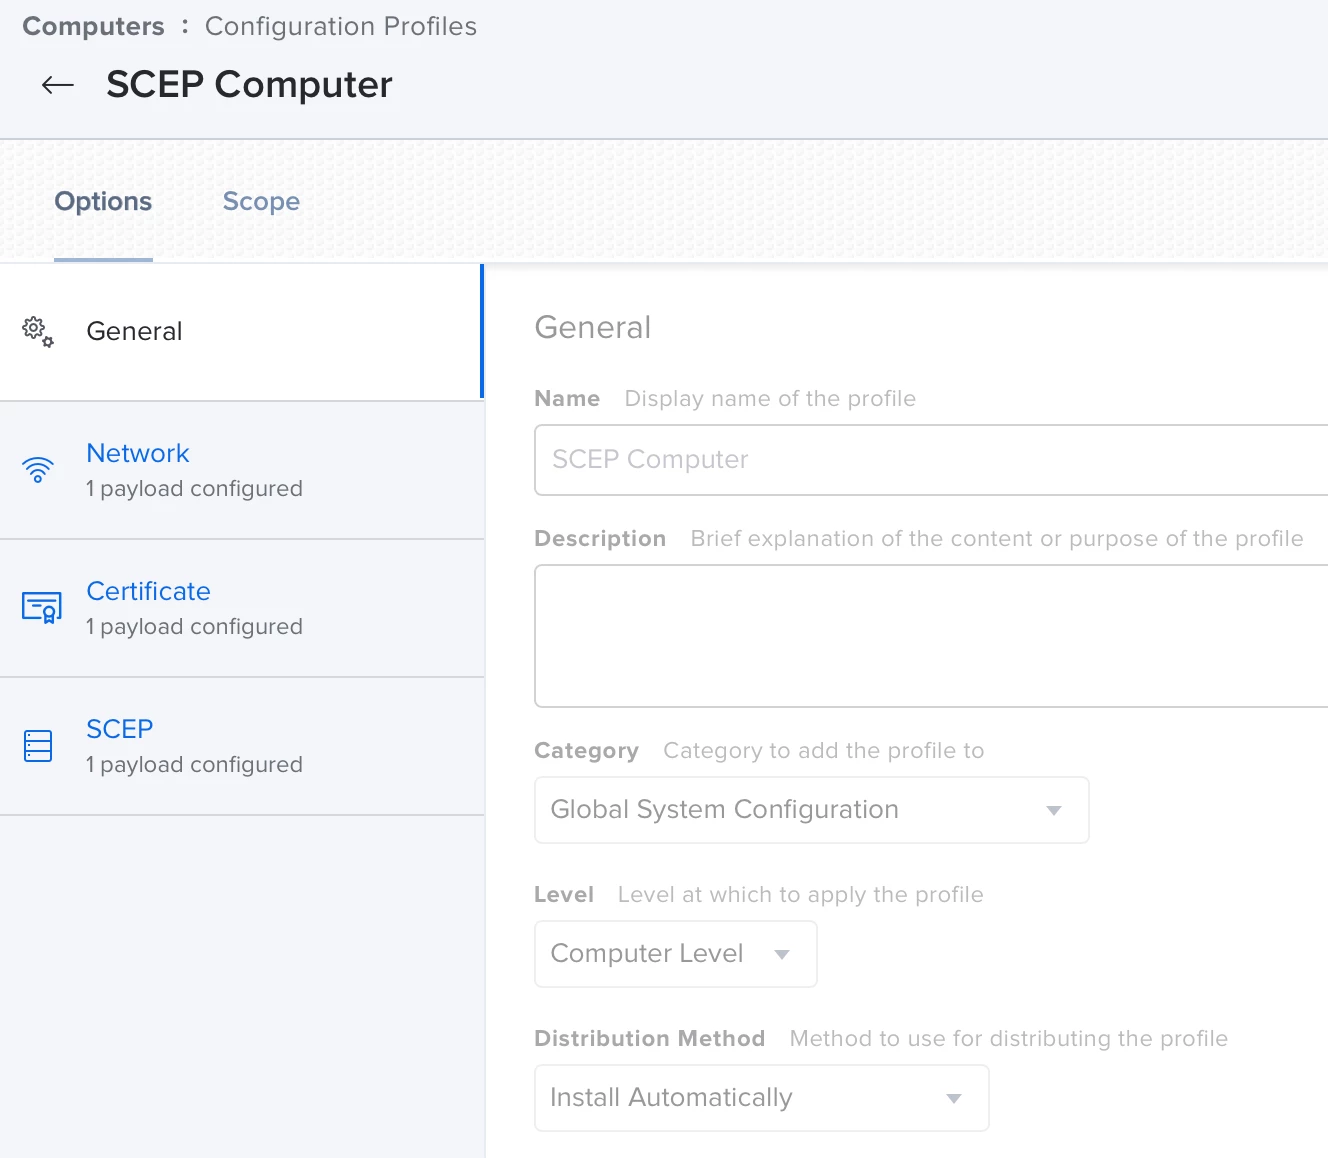Open the Network payload link
This screenshot has width=1328, height=1158.
point(138,453)
